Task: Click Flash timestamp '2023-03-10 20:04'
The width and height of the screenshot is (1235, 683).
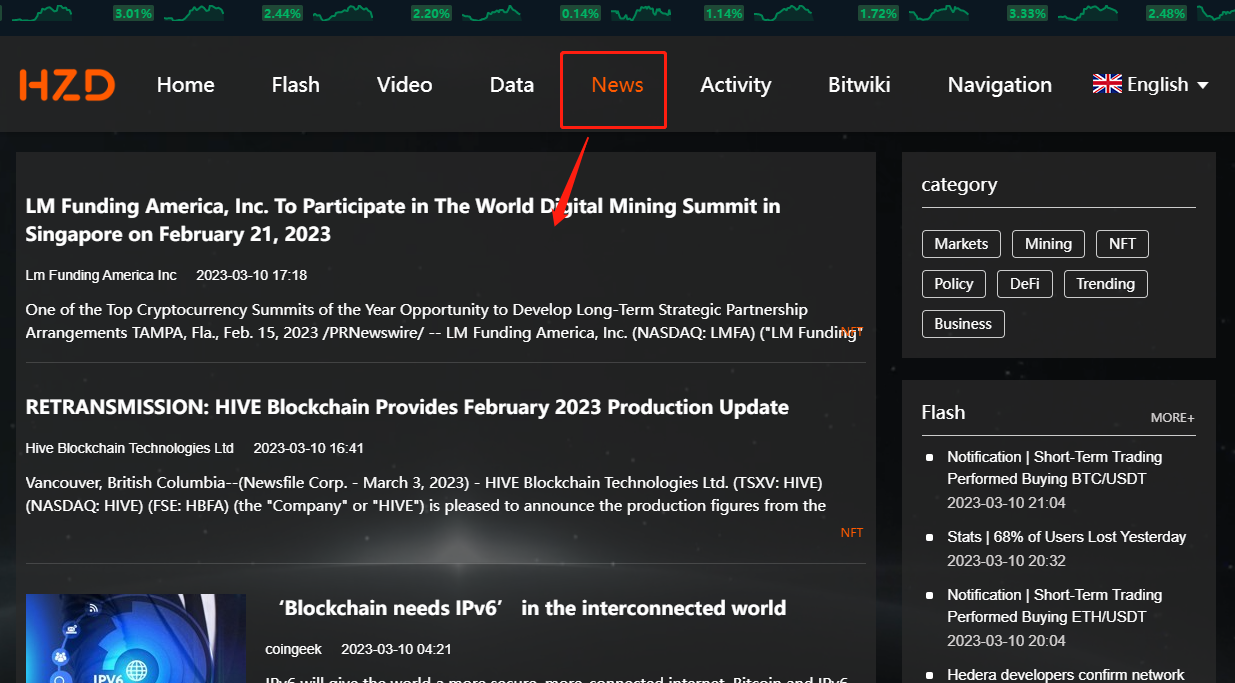Action: [1007, 641]
